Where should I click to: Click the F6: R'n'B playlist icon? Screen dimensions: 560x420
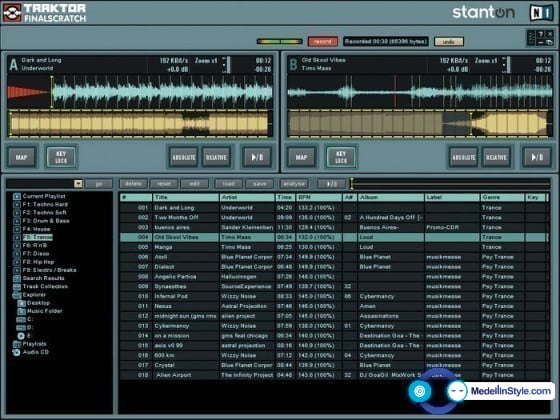coord(17,246)
